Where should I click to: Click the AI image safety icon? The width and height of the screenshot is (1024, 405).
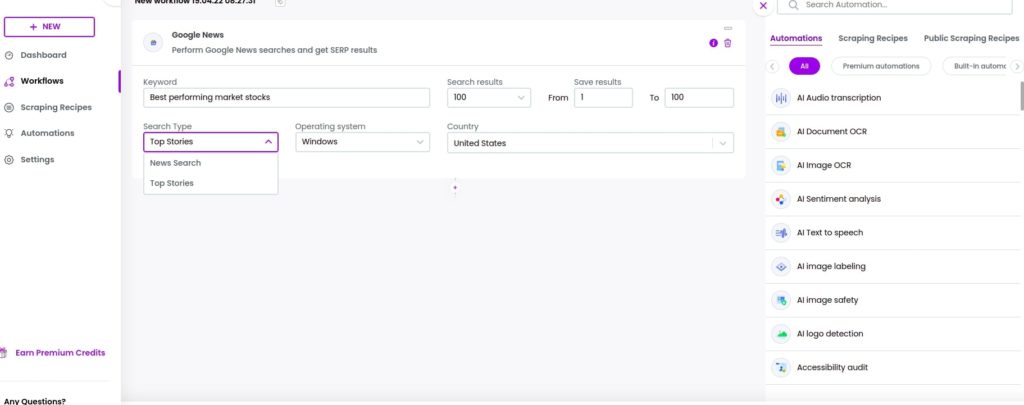click(x=781, y=300)
